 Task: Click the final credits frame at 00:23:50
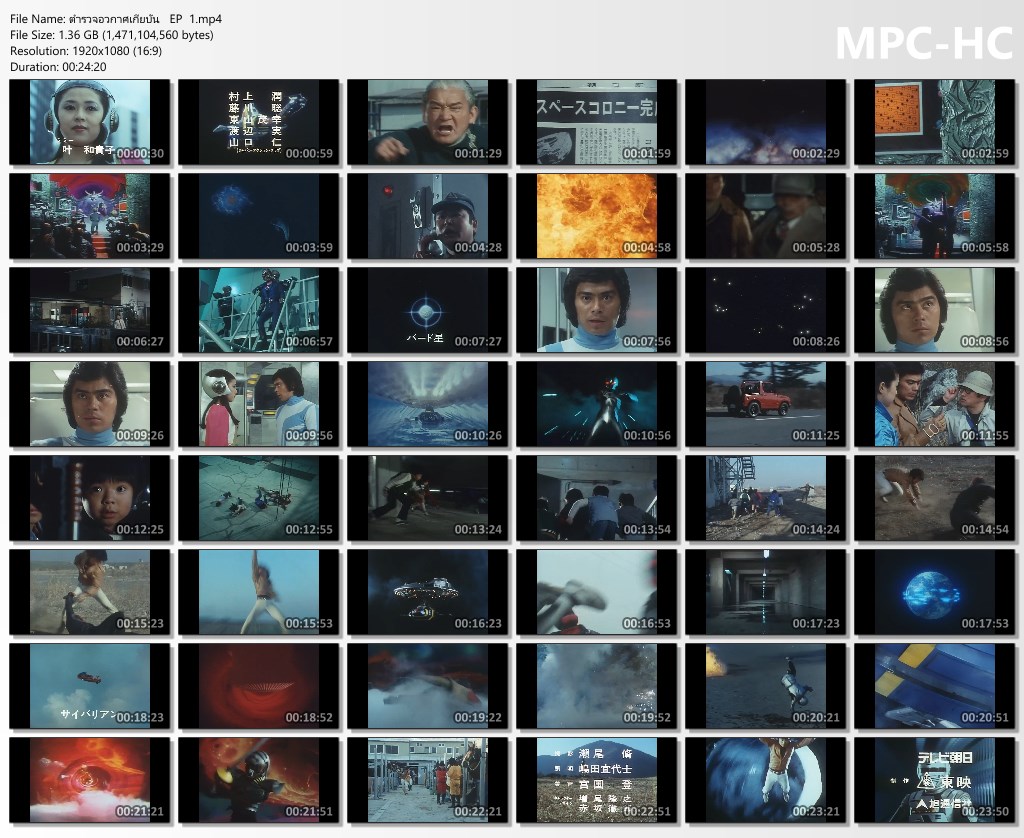click(935, 781)
